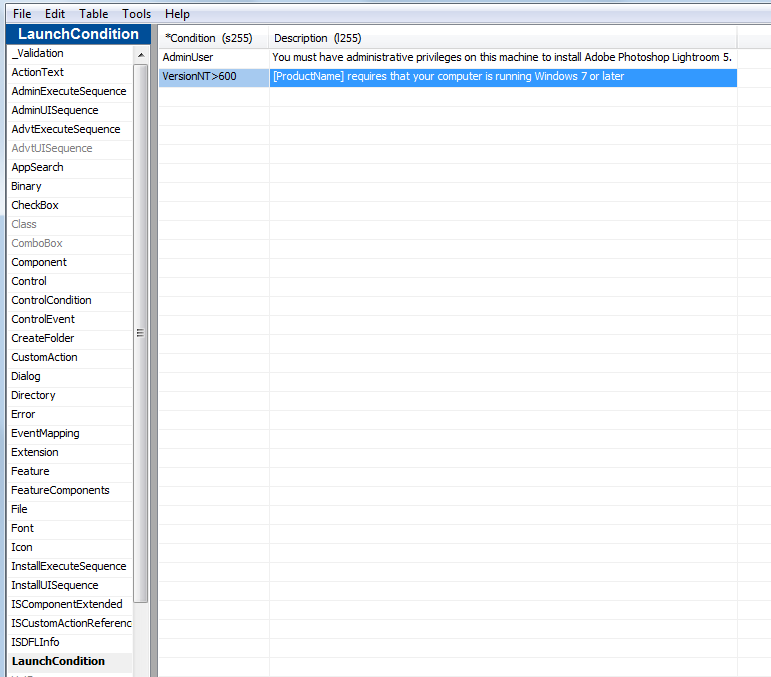Image resolution: width=771 pixels, height=677 pixels.
Task: Sort by the Condition column header
Action: [209, 38]
